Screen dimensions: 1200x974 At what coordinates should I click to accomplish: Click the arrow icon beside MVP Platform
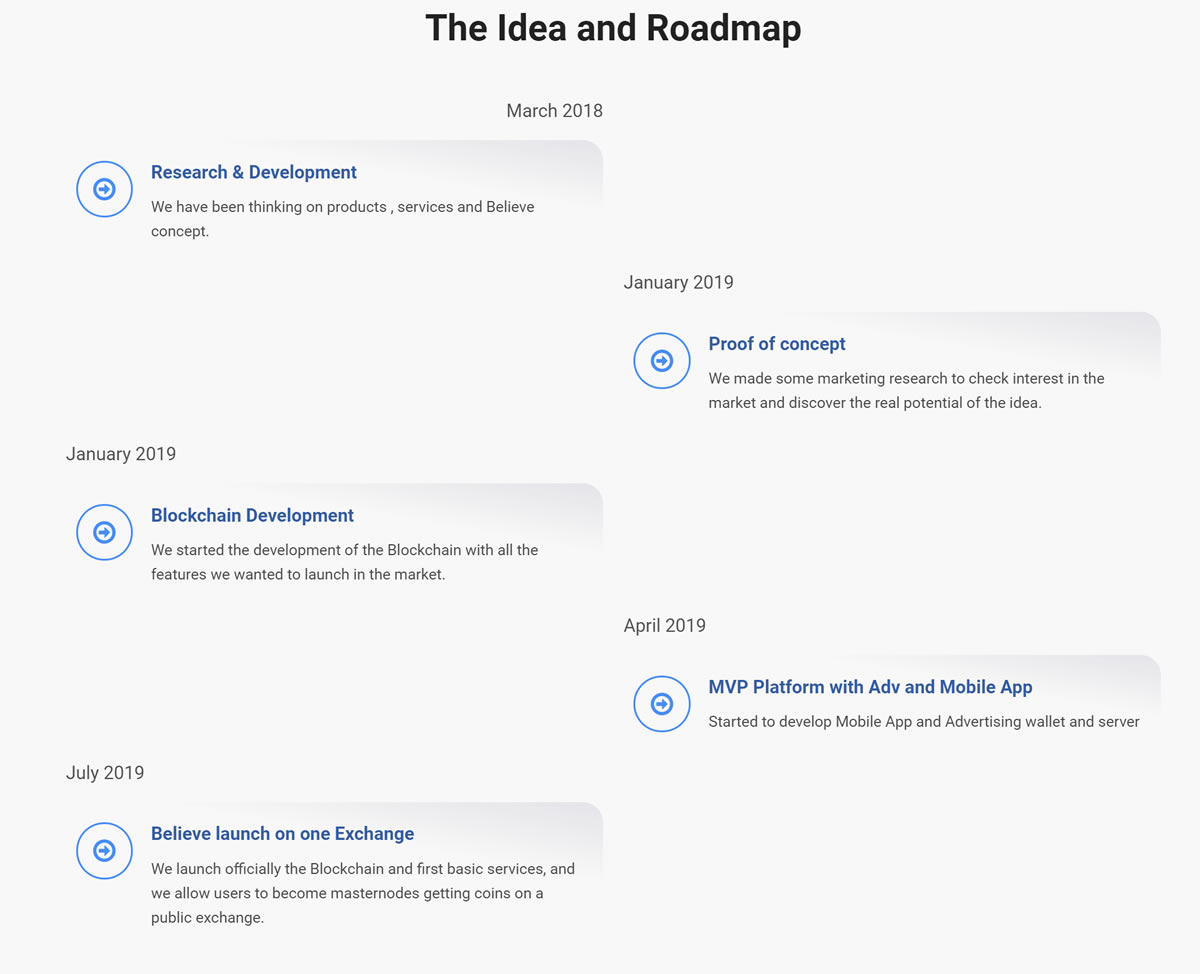point(662,704)
